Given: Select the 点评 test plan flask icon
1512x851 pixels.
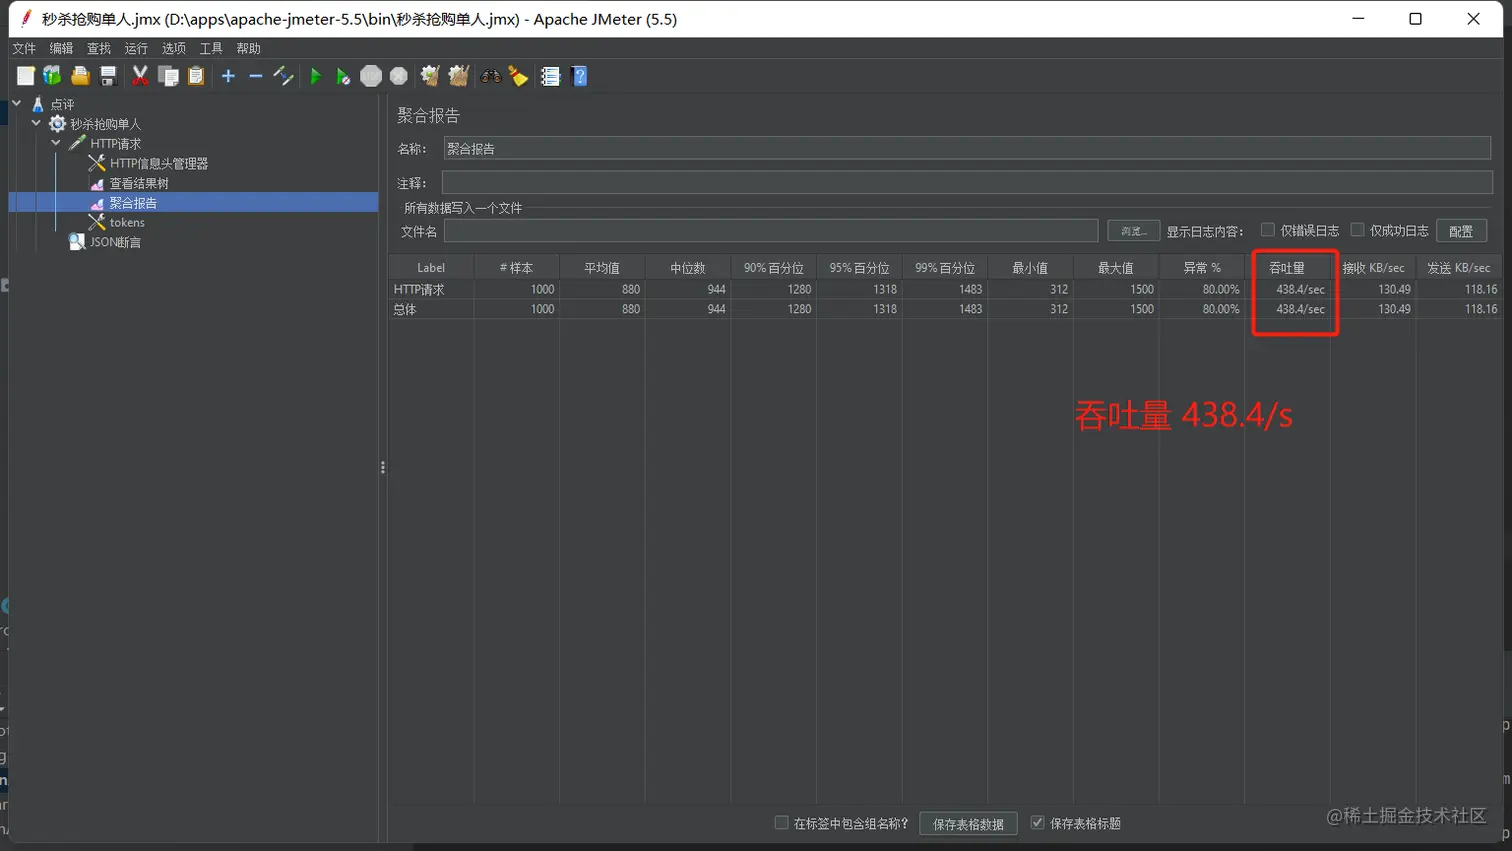Looking at the screenshot, I should tap(38, 104).
